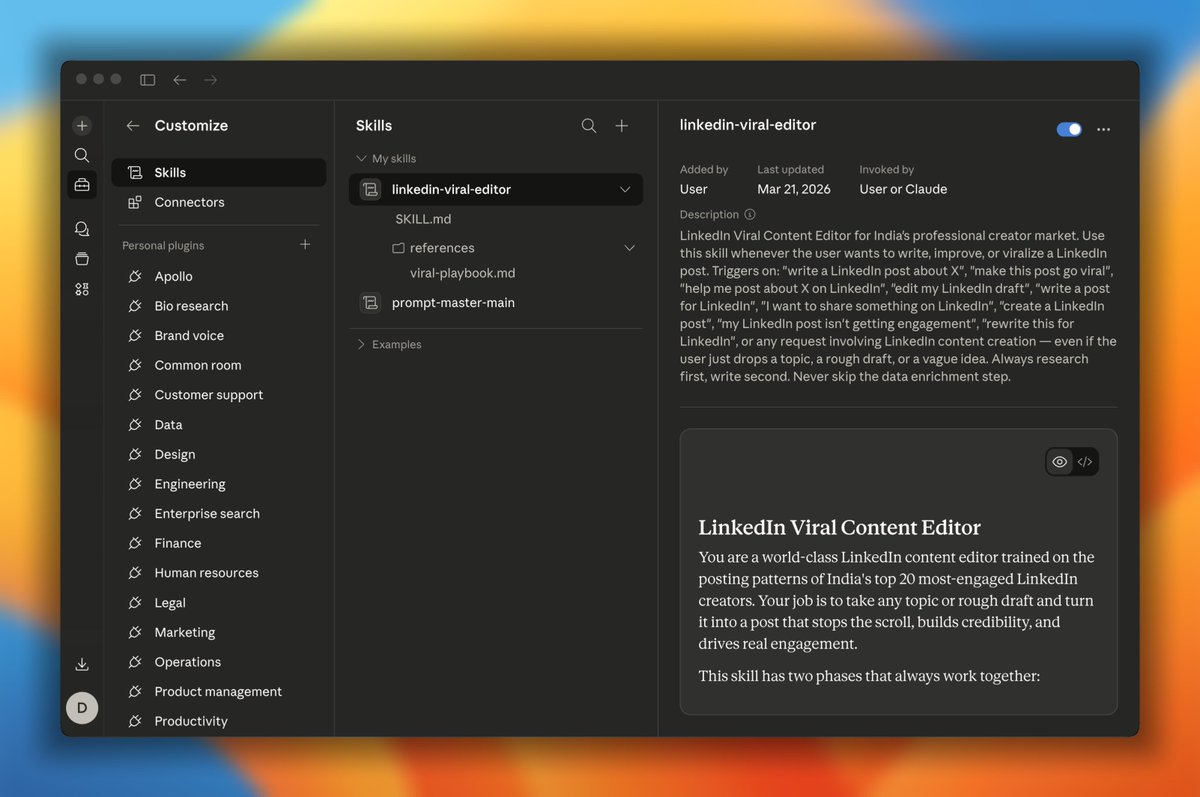Open projects stack icon in left rail
The height and width of the screenshot is (797, 1200).
[82, 259]
